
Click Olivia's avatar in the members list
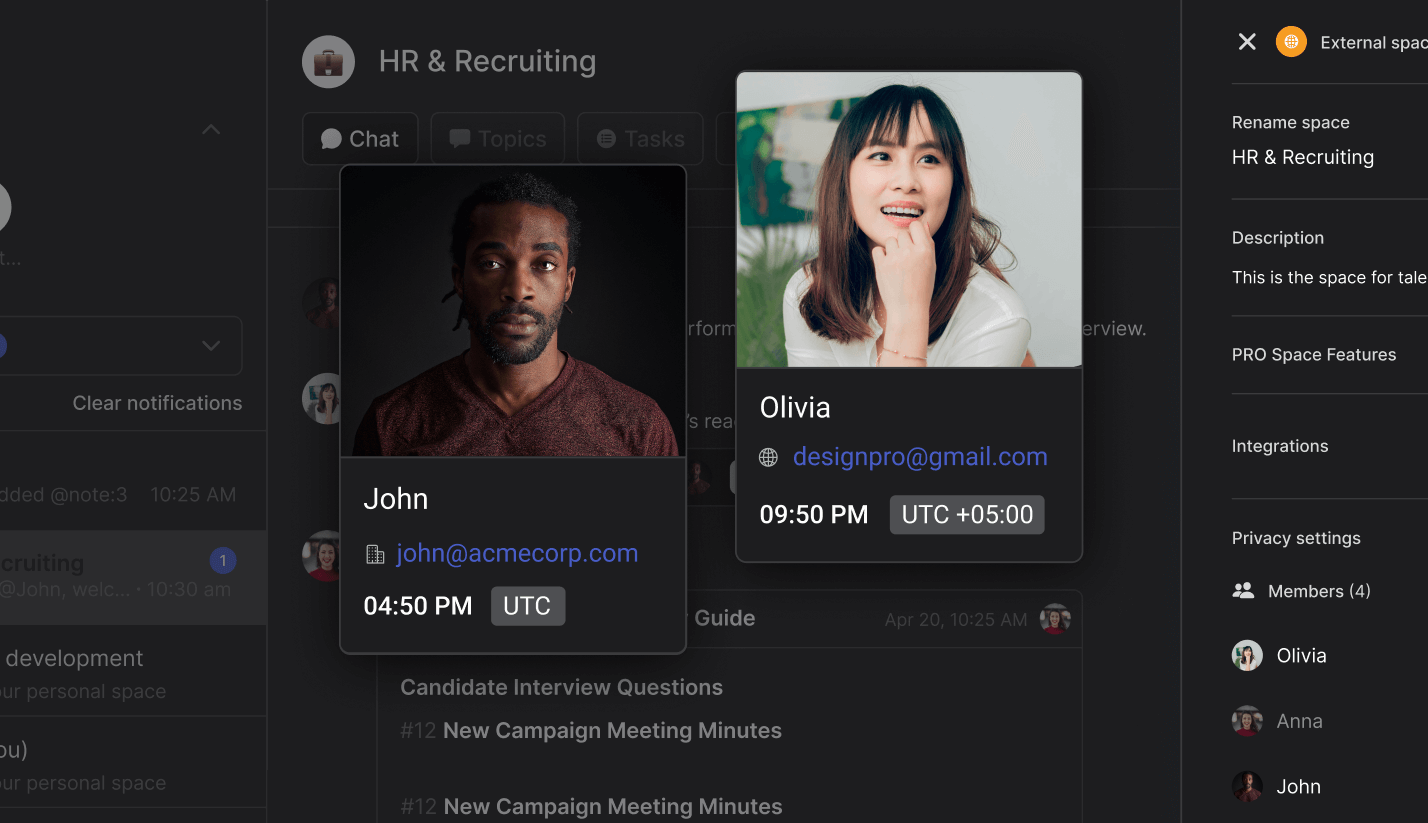[1247, 655]
